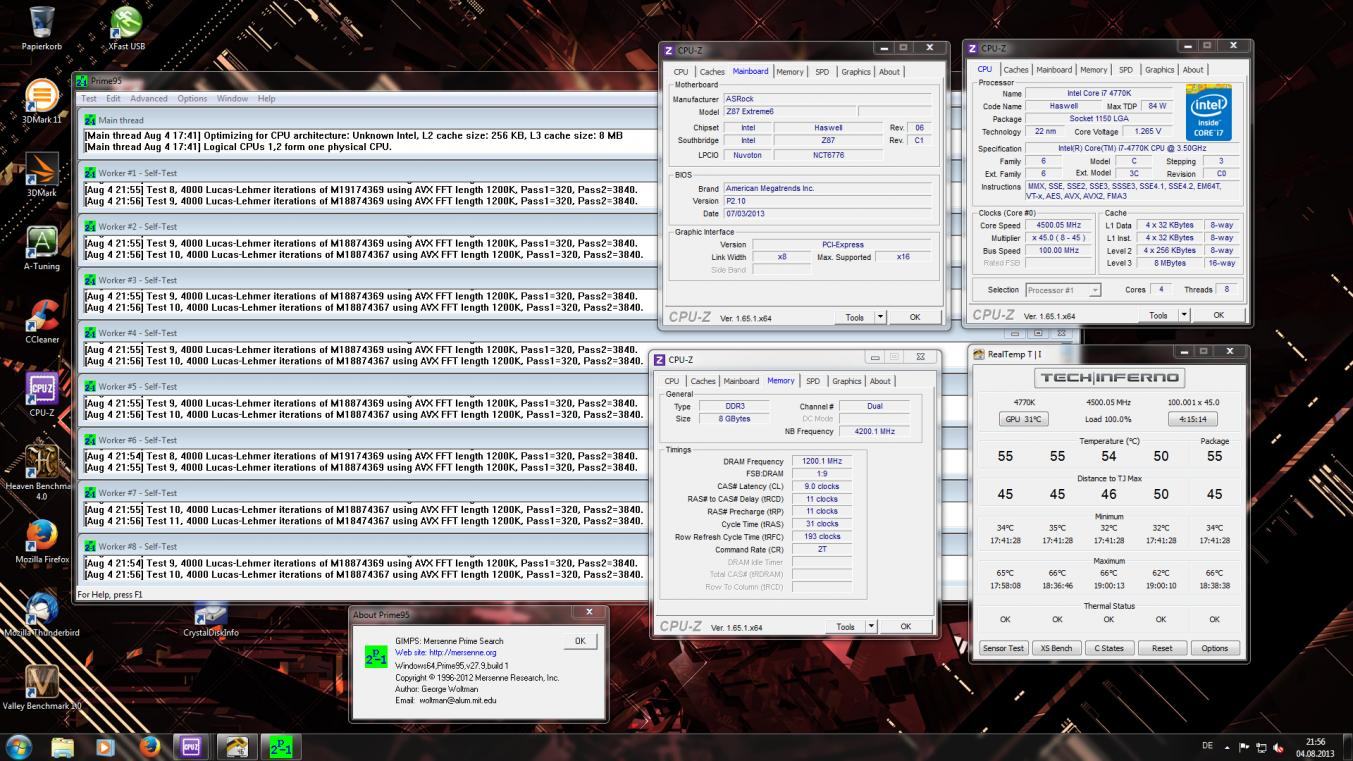Image resolution: width=1353 pixels, height=761 pixels.
Task: Open Prime95 Edit menu
Action: pos(113,99)
